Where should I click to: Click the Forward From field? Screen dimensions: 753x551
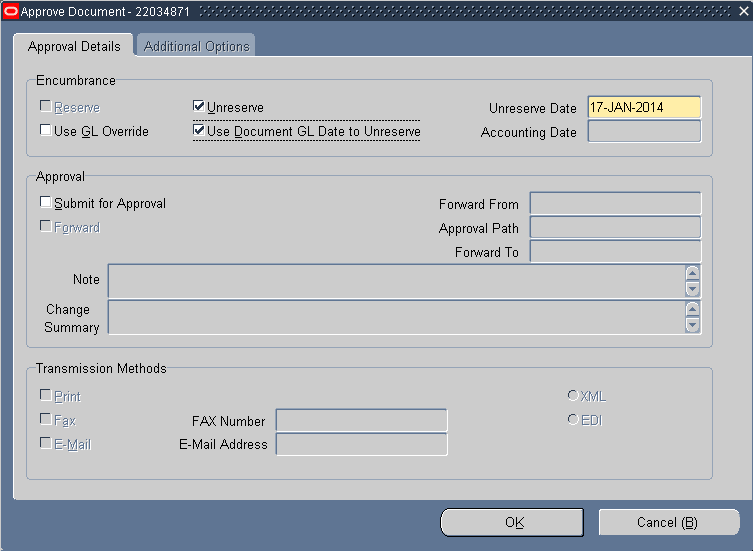pyautogui.click(x=615, y=203)
